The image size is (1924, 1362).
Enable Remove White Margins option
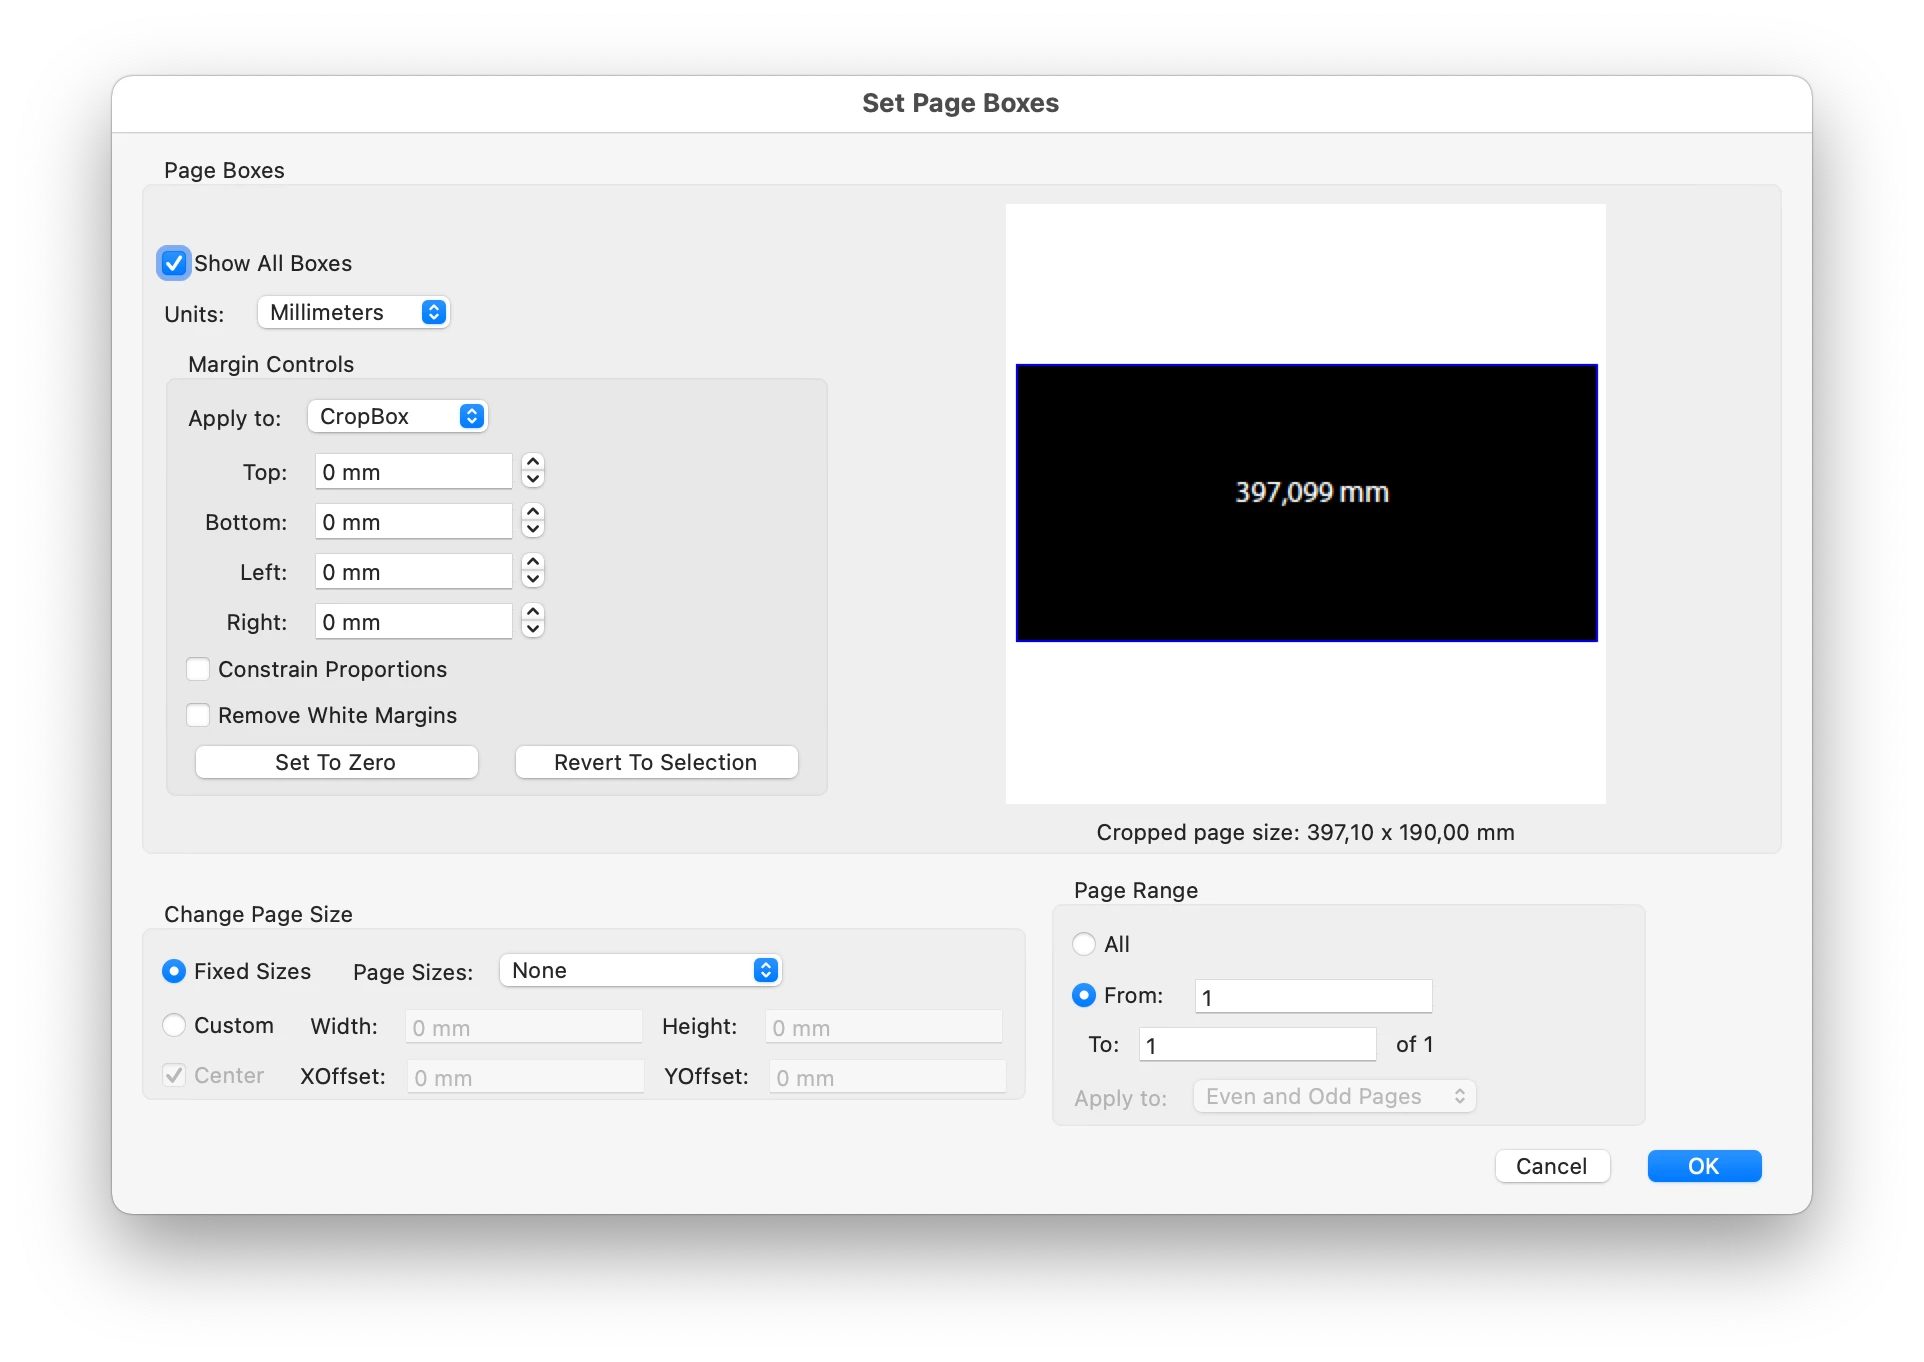tap(198, 715)
